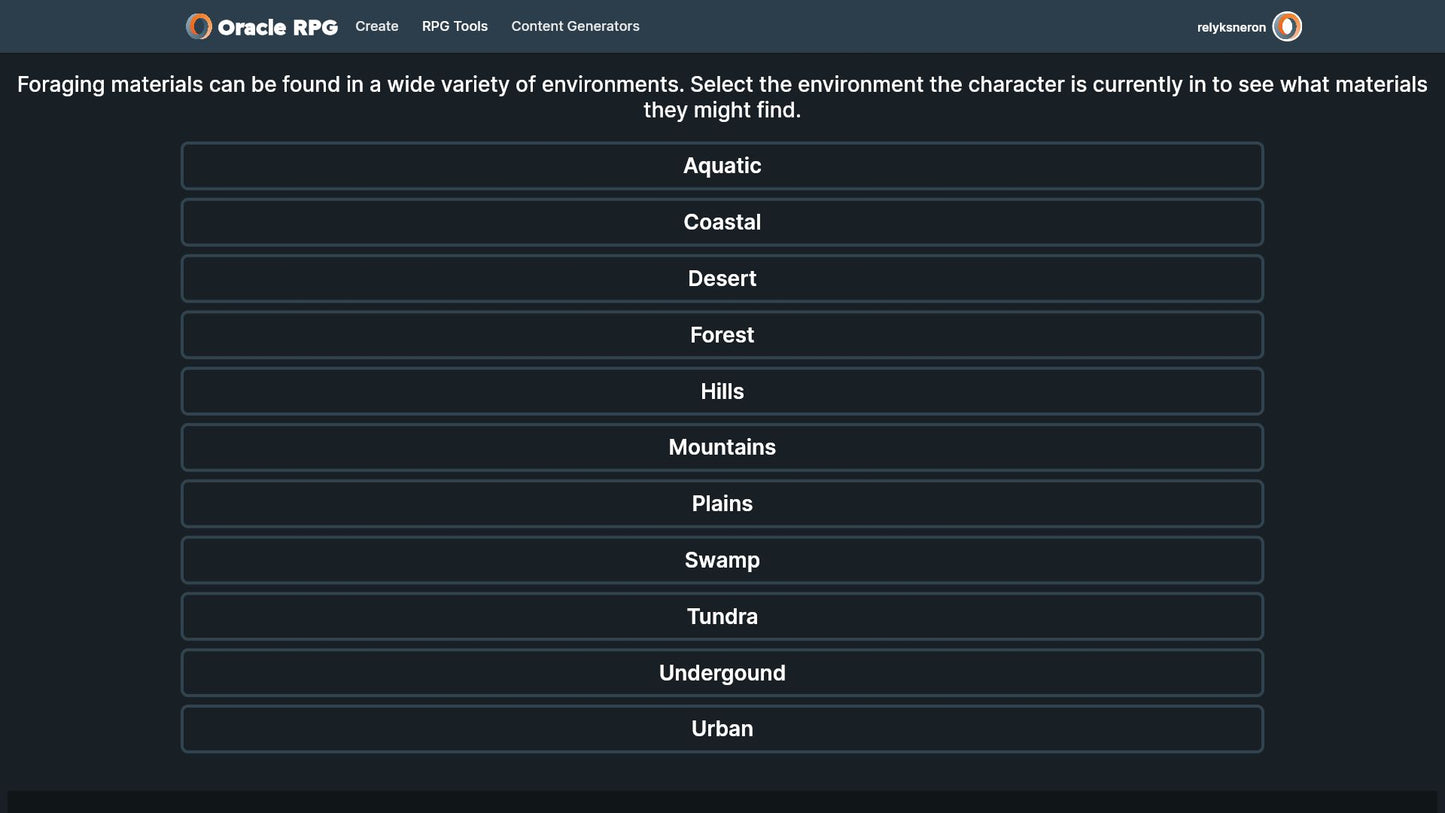Pick the Urban environment
This screenshot has height=813, width=1445.
tap(722, 729)
